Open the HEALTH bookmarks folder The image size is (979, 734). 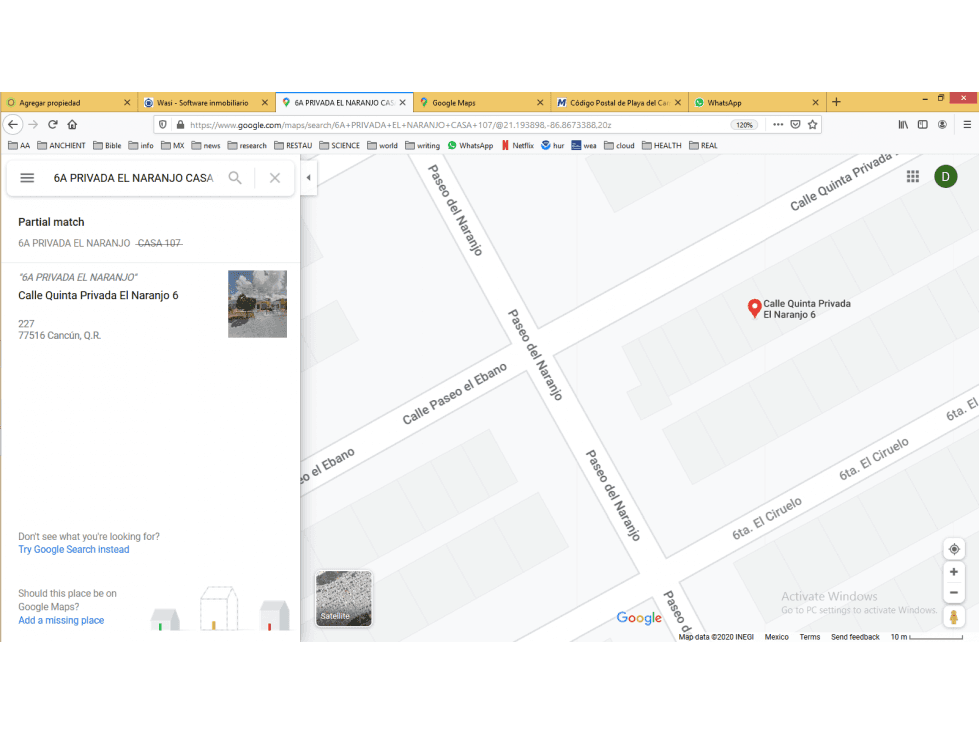[x=662, y=145]
